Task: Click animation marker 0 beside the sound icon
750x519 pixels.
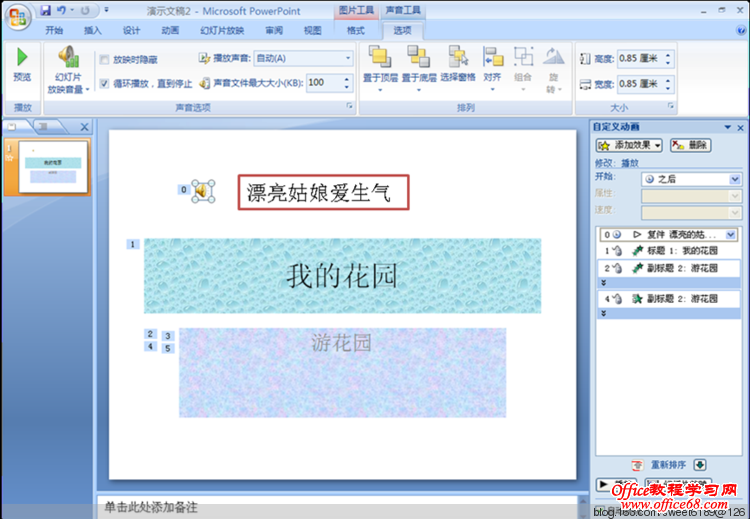Action: click(x=184, y=190)
